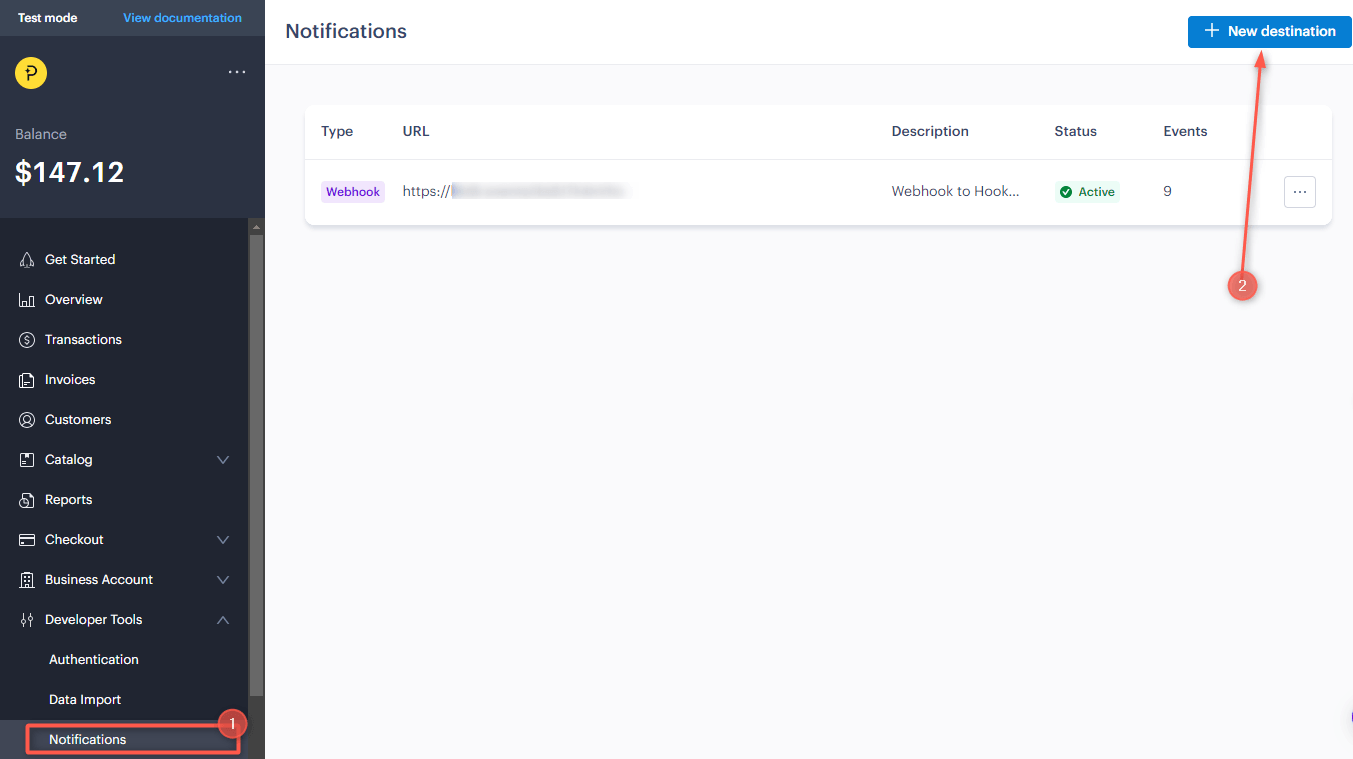This screenshot has height=759, width=1353.
Task: Open the webhook row options menu
Action: pos(1299,192)
